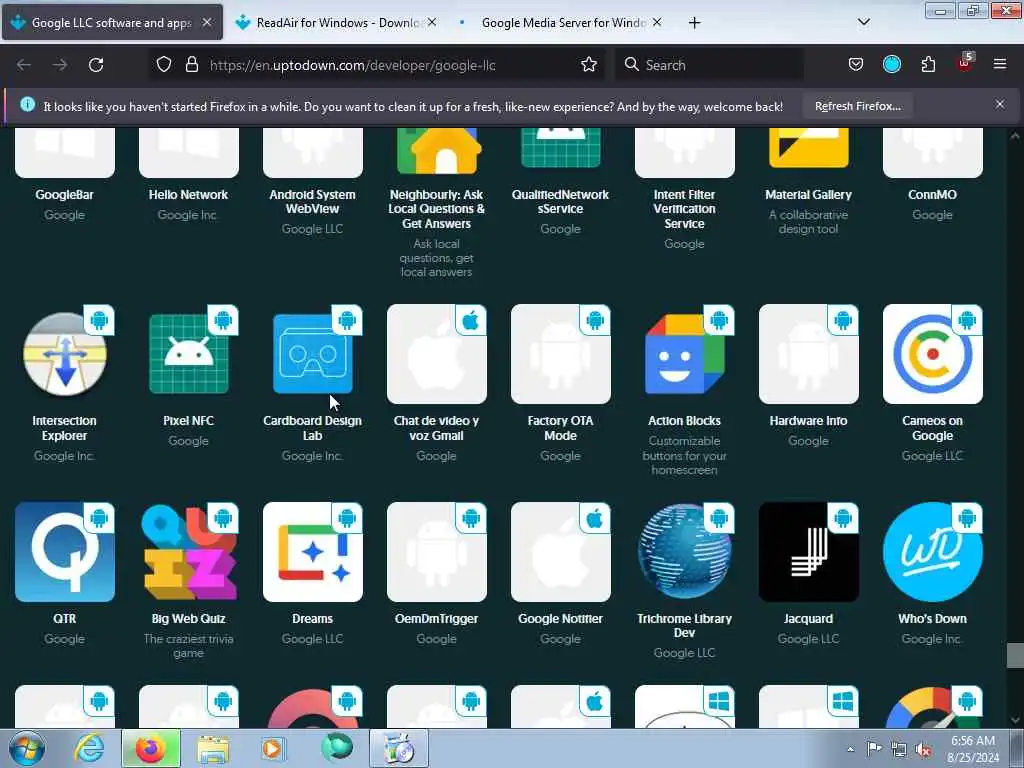This screenshot has width=1024, height=768.
Task: Expand the list all tabs dropdown
Action: [x=863, y=22]
